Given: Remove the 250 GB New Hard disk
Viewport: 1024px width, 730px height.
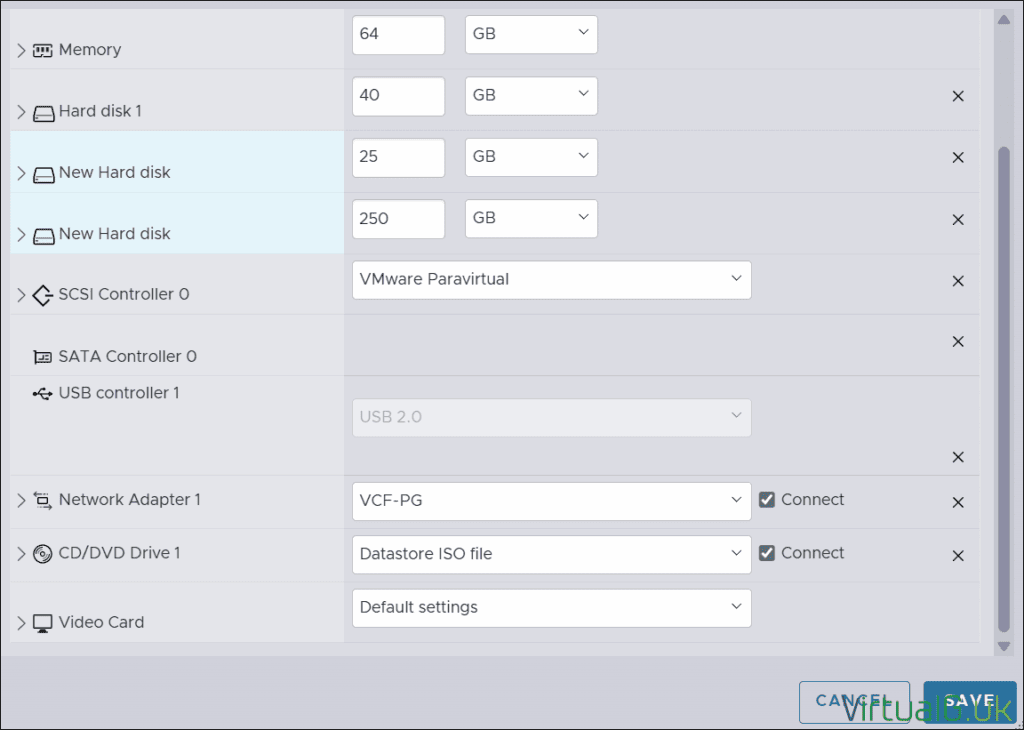Looking at the screenshot, I should tap(957, 220).
